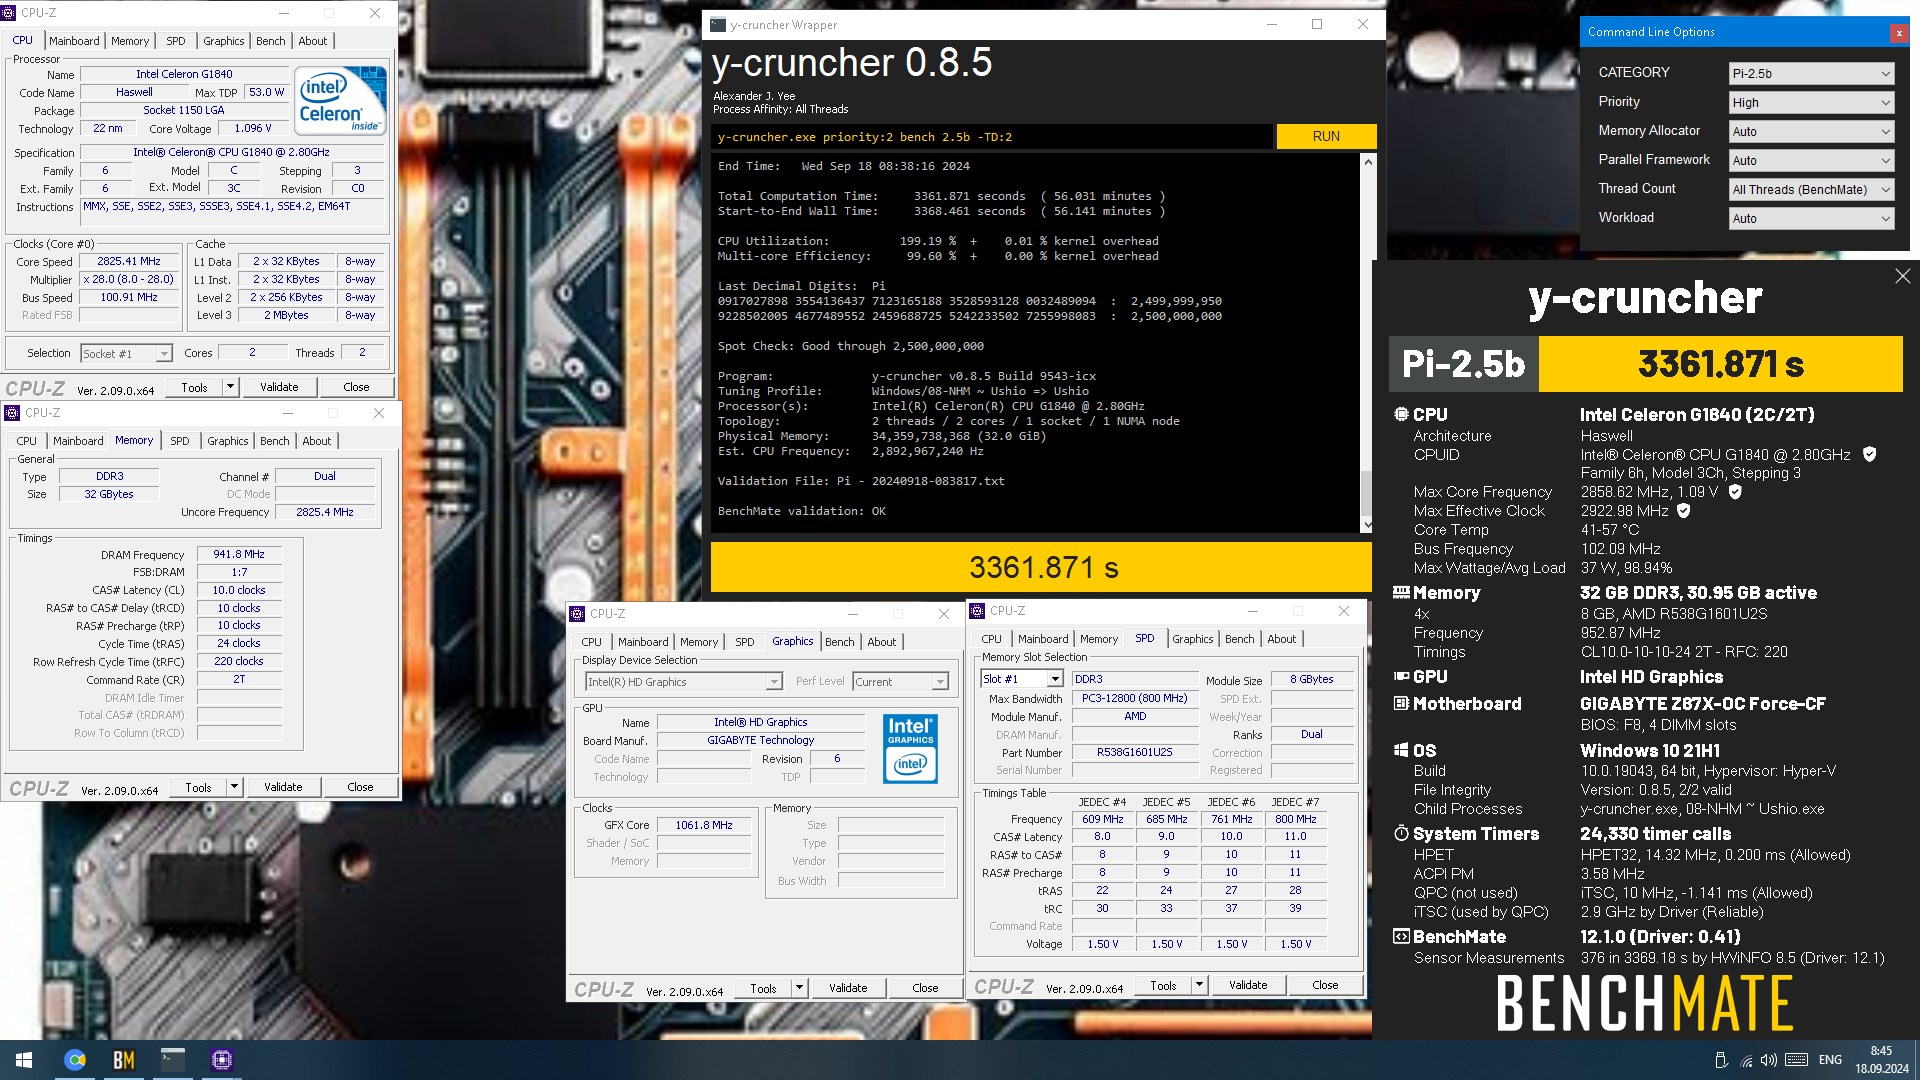
Task: Click the y-cruncher Wrapper title bar icon
Action: [x=718, y=25]
